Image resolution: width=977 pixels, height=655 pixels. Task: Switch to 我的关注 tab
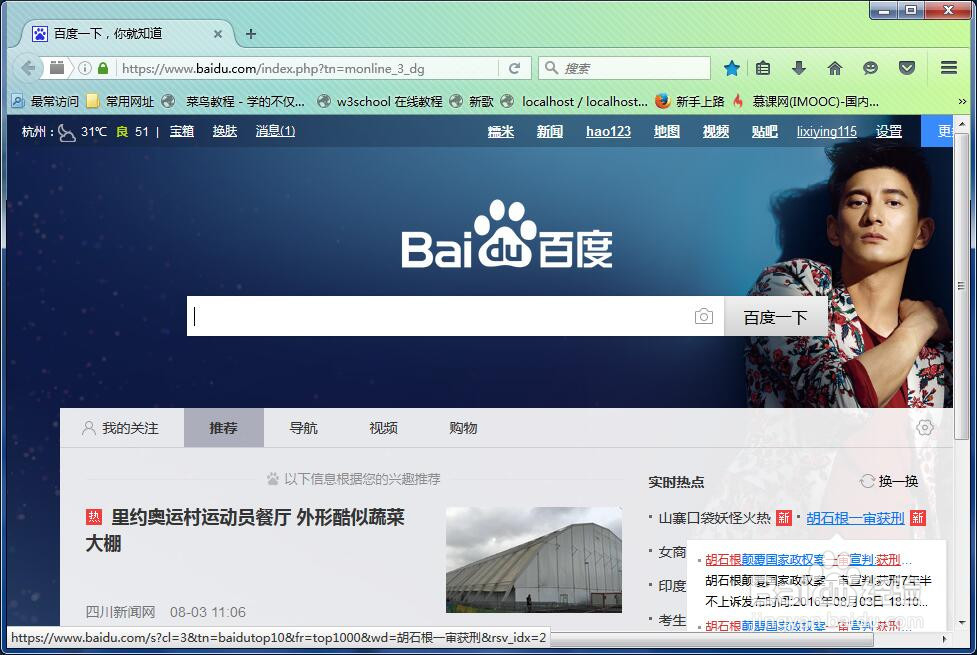pyautogui.click(x=122, y=428)
